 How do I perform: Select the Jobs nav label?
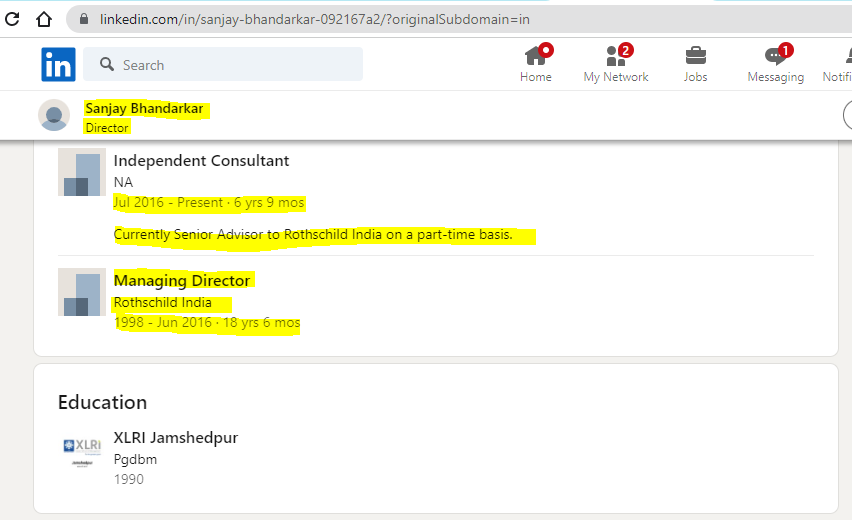(696, 77)
